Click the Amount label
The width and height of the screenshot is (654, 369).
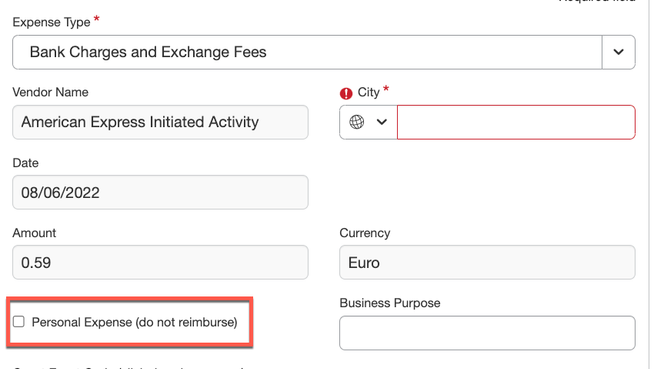(34, 233)
